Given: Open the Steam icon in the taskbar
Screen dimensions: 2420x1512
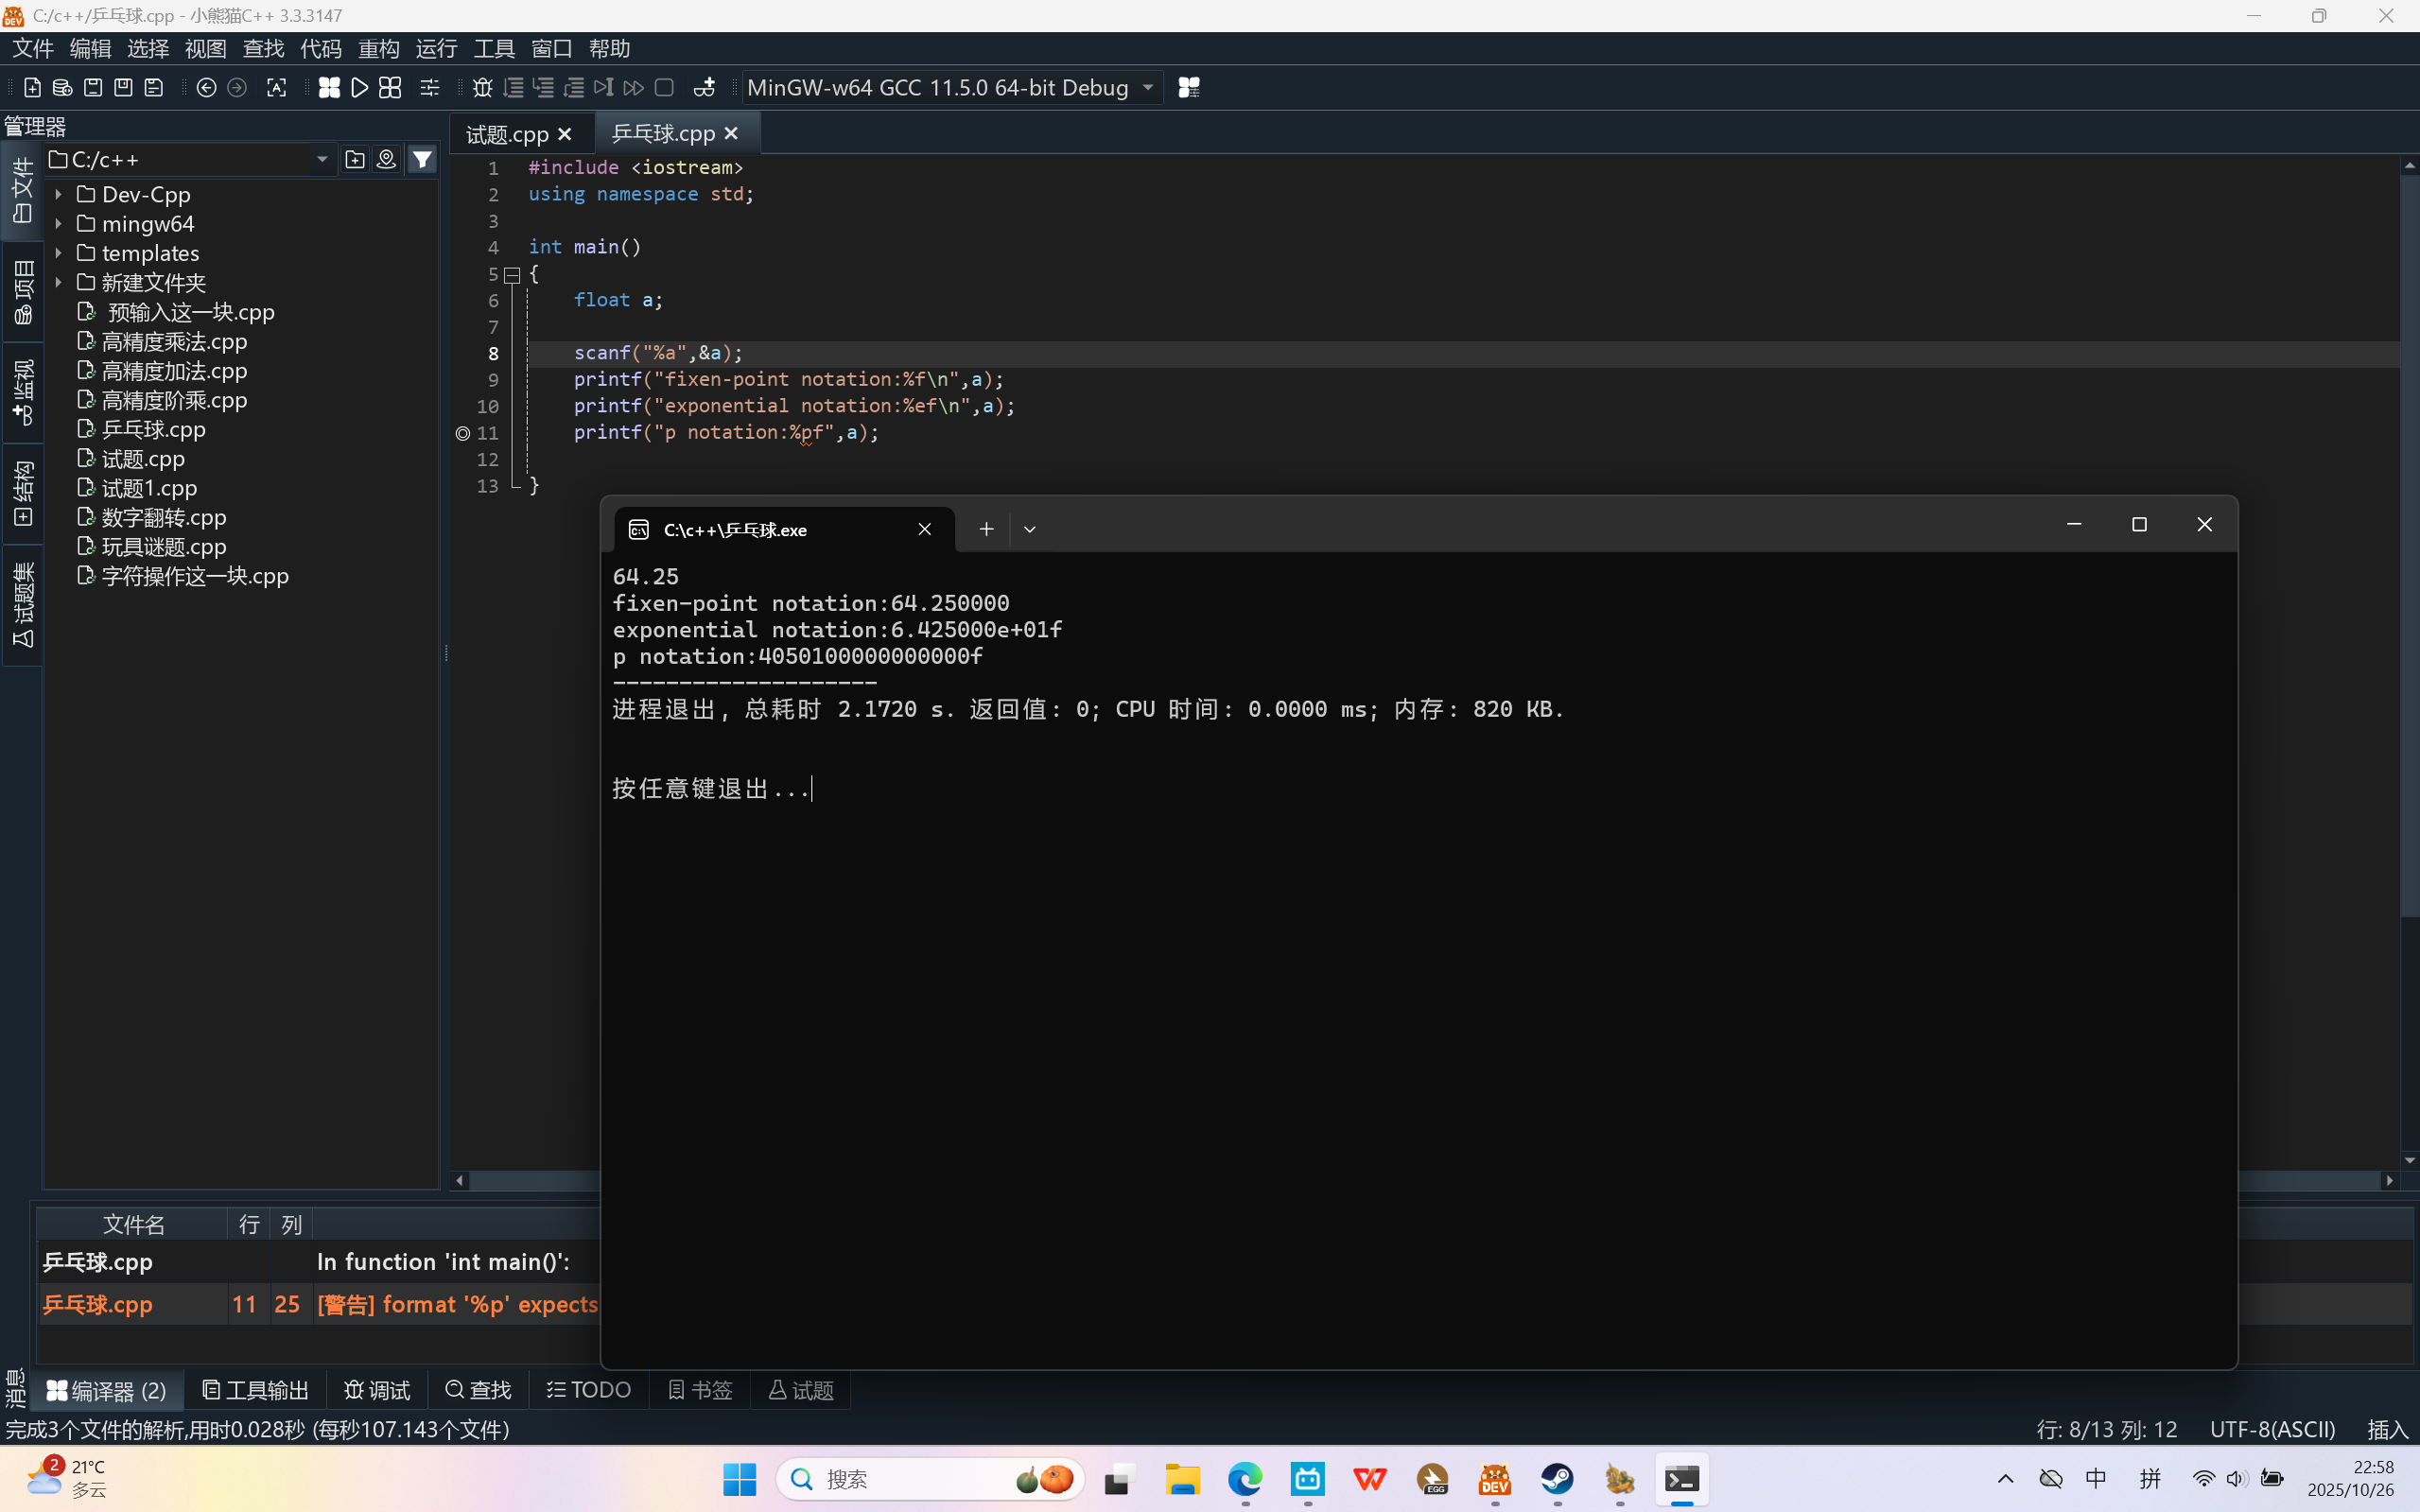Looking at the screenshot, I should click(1557, 1479).
